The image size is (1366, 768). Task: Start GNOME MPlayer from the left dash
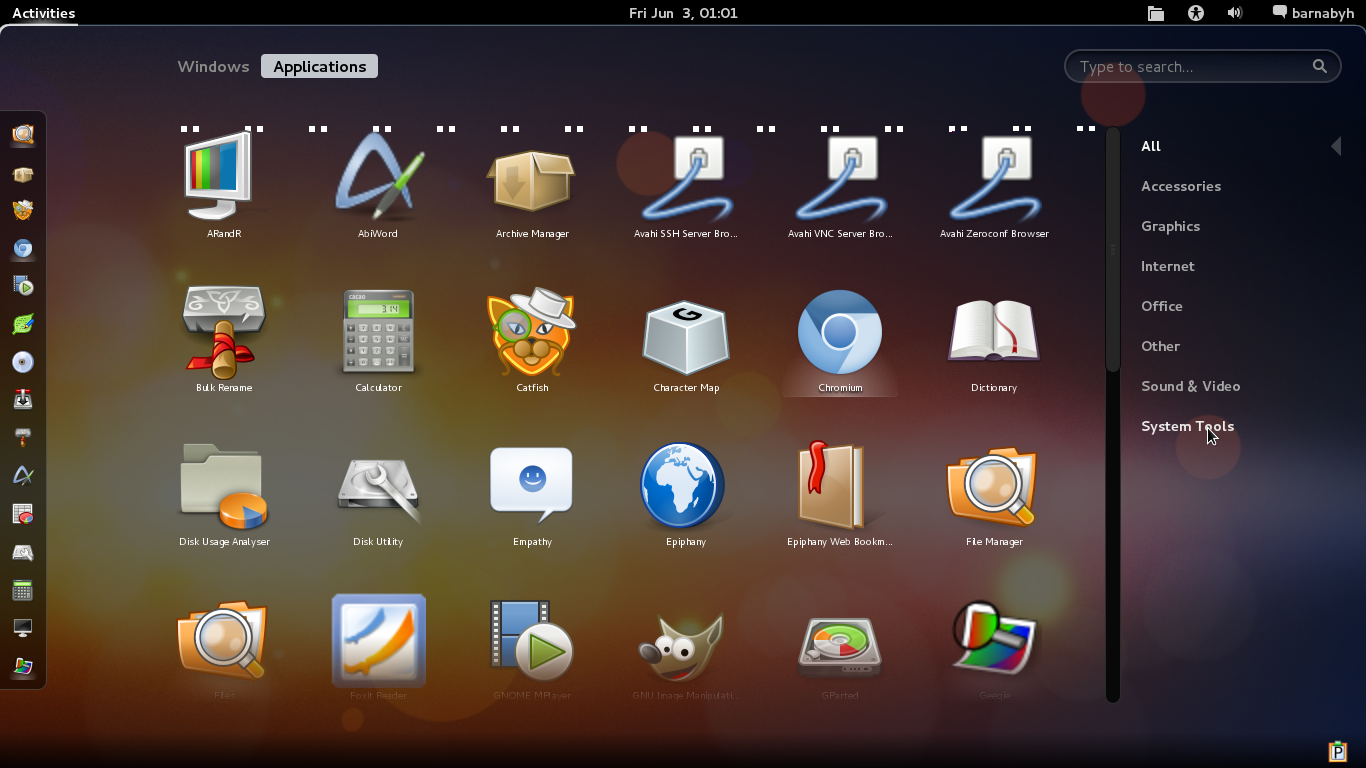pos(23,287)
